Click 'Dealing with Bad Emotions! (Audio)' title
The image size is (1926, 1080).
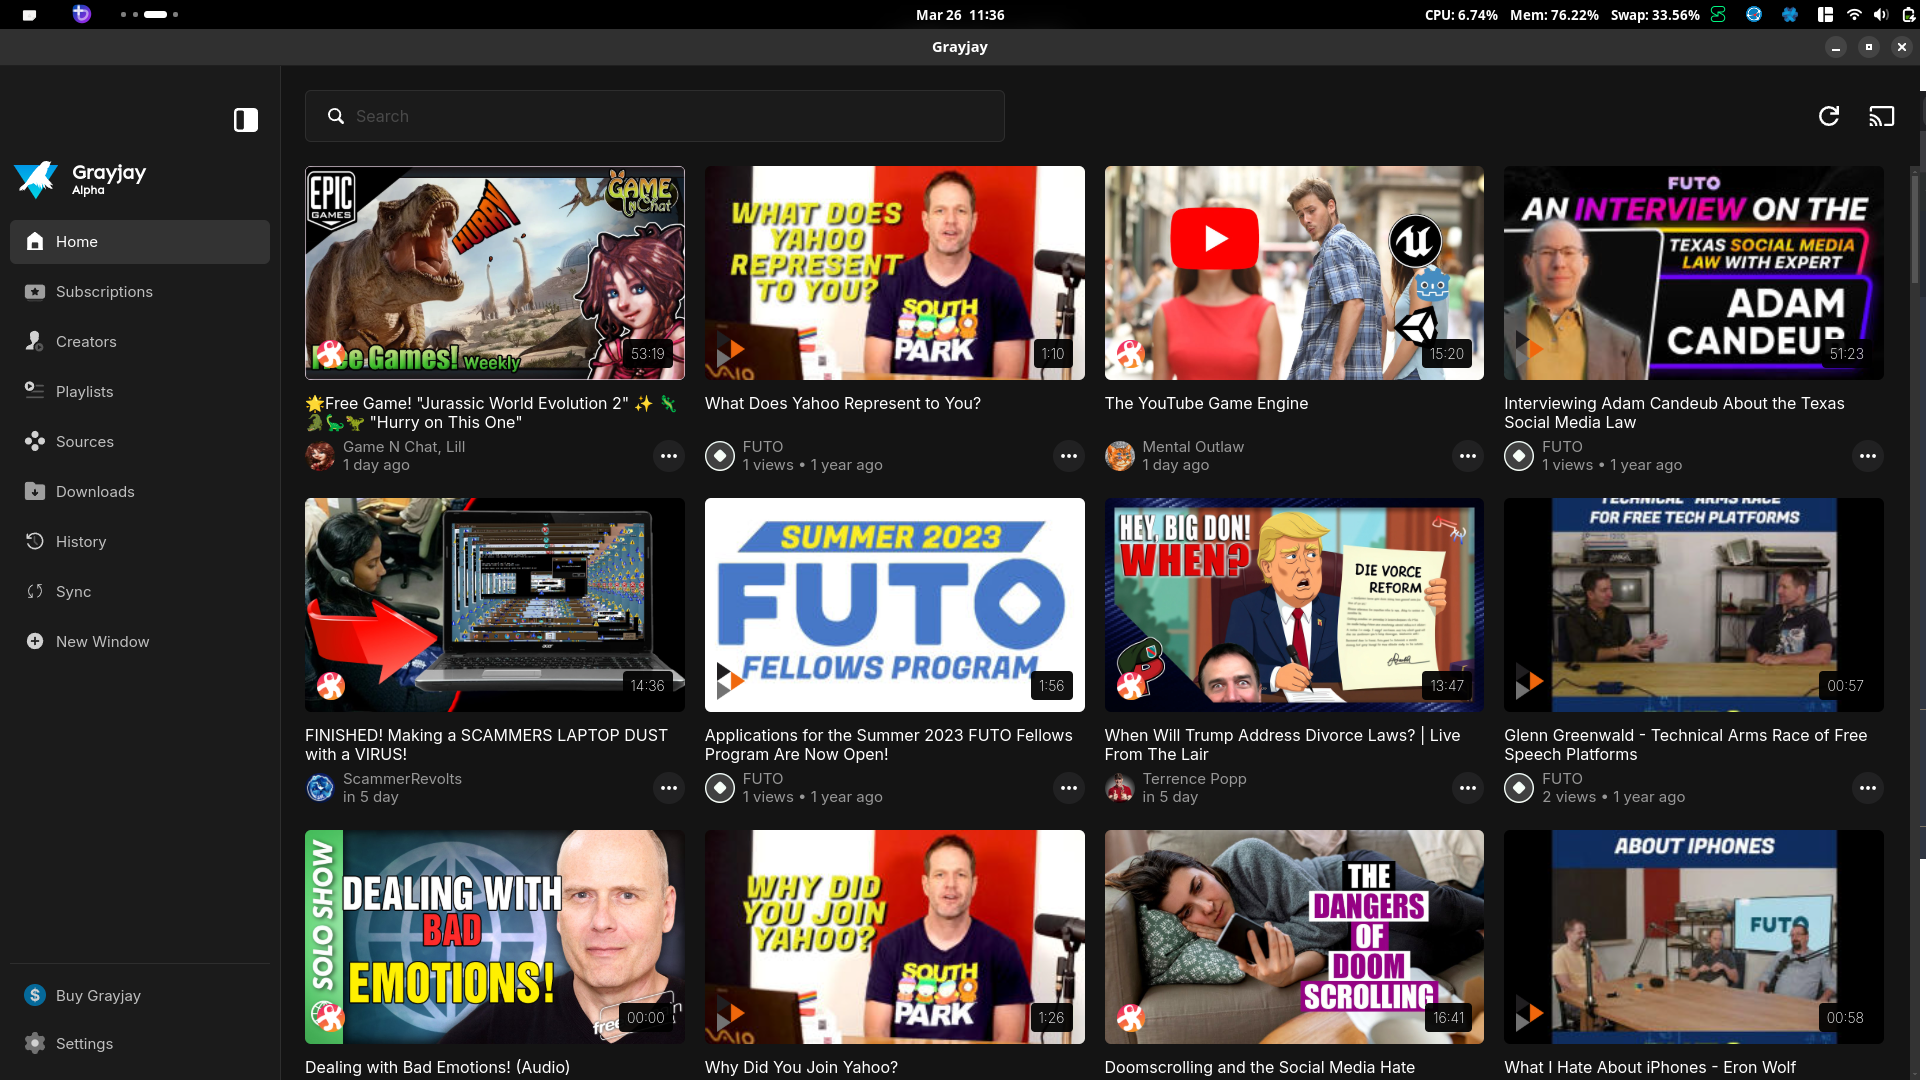point(437,1067)
